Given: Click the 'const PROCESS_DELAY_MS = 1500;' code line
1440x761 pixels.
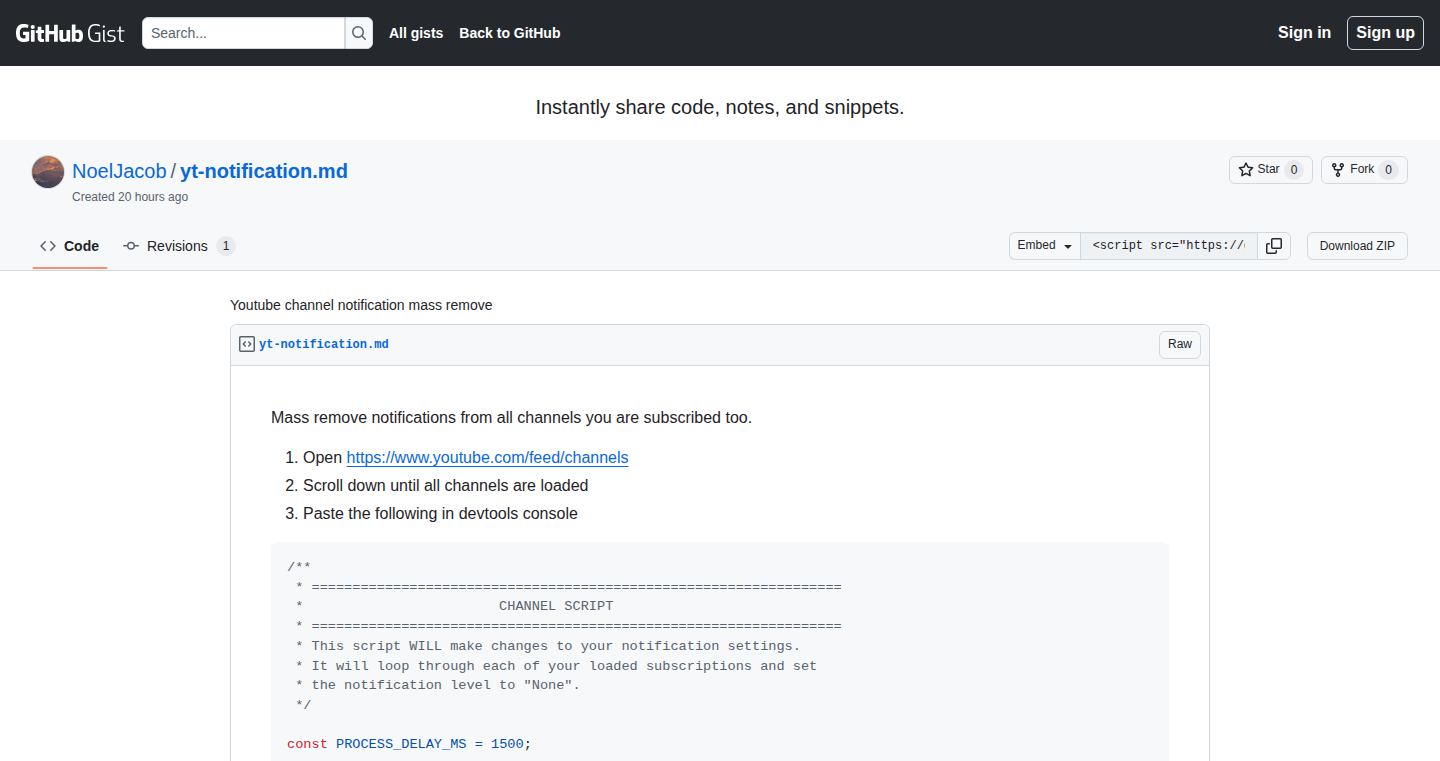Looking at the screenshot, I should coord(409,744).
